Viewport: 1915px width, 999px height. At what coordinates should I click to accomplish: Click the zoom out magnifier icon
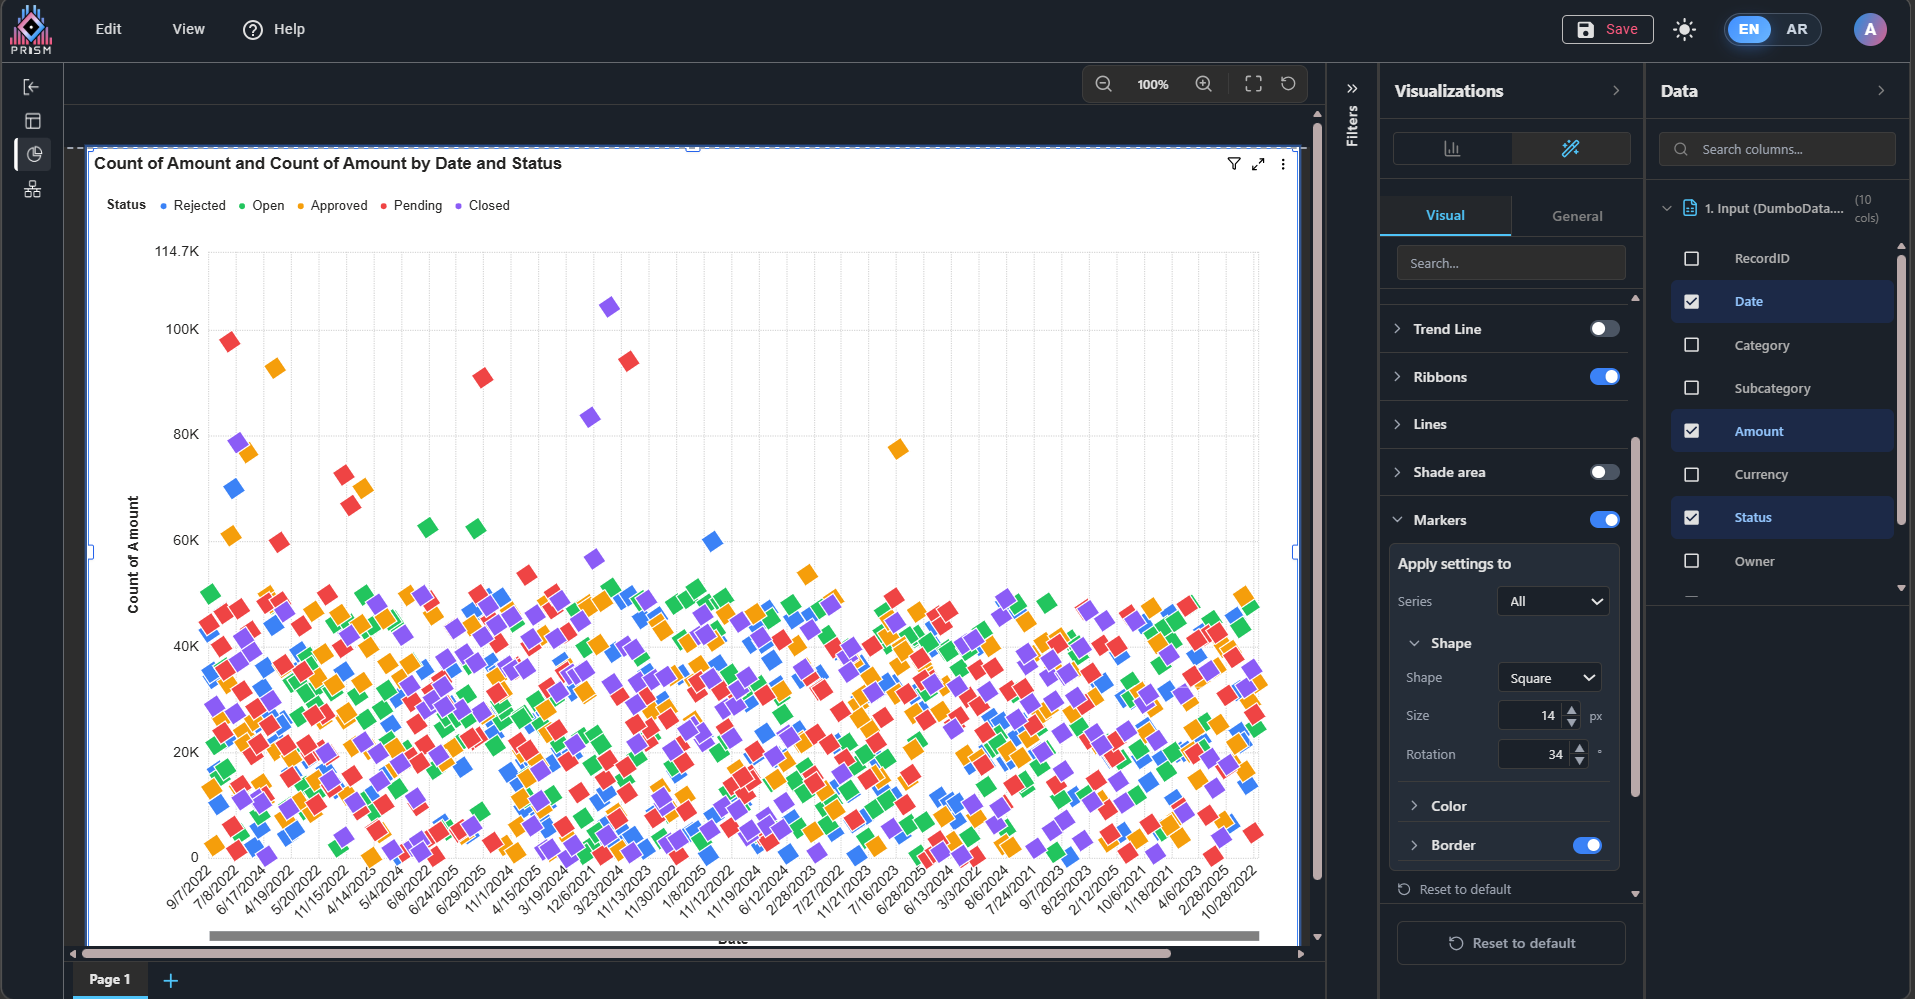point(1103,84)
